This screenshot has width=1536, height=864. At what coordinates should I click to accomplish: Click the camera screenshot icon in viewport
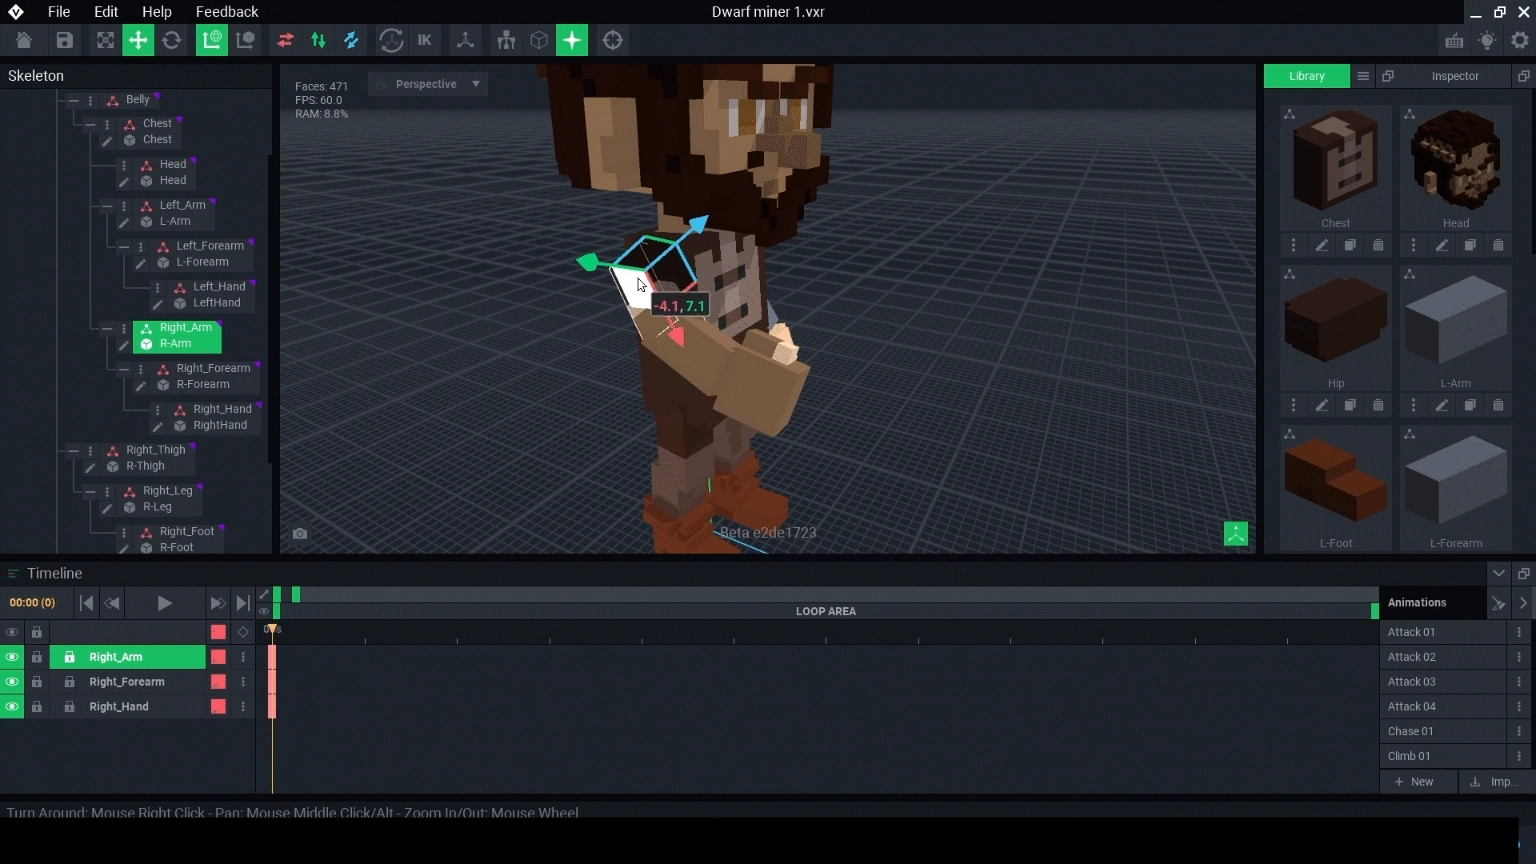(x=300, y=534)
